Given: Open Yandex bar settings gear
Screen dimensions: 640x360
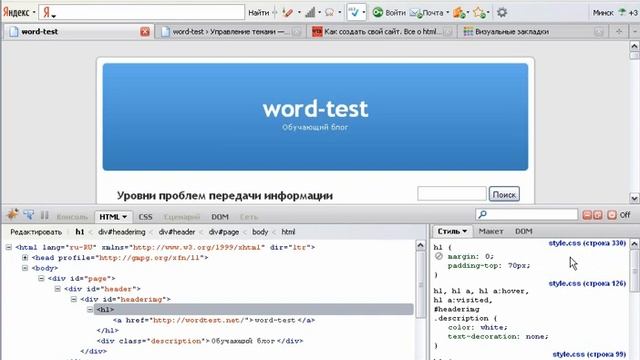Looking at the screenshot, I should tap(502, 13).
